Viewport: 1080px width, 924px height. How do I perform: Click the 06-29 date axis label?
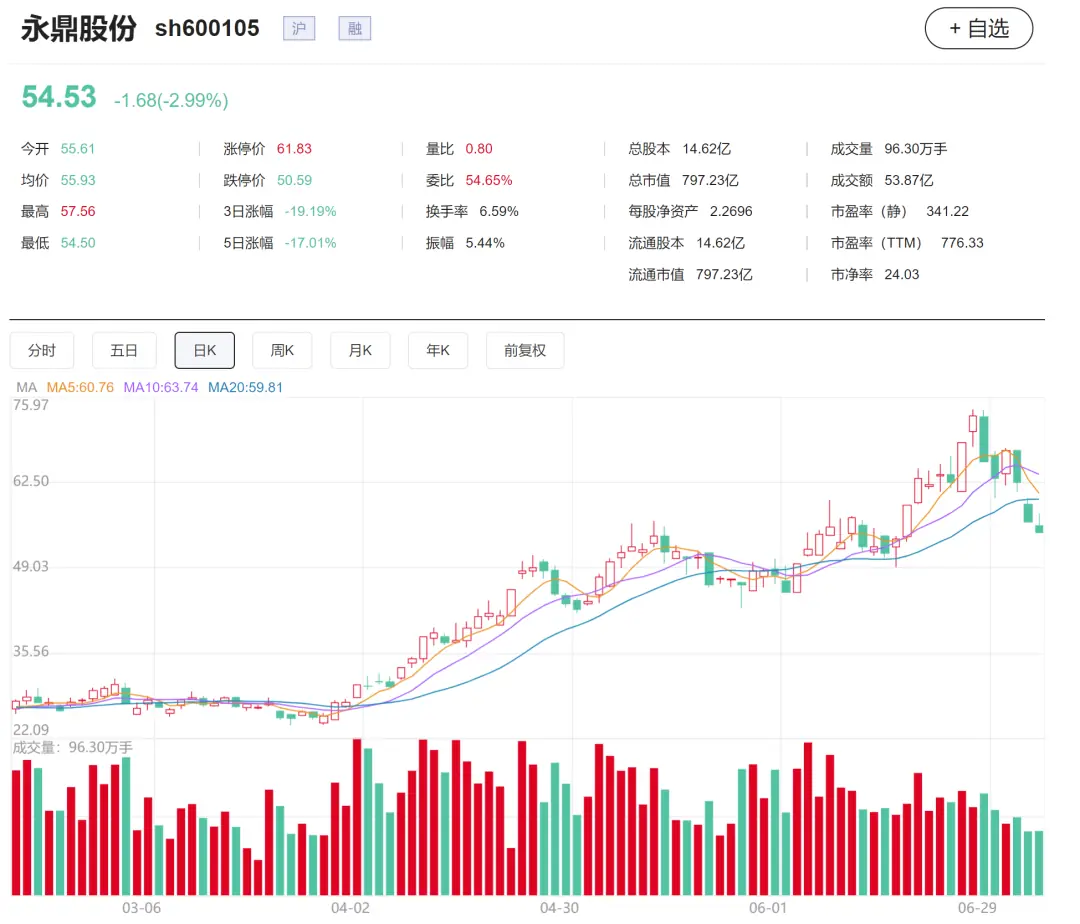[x=977, y=908]
